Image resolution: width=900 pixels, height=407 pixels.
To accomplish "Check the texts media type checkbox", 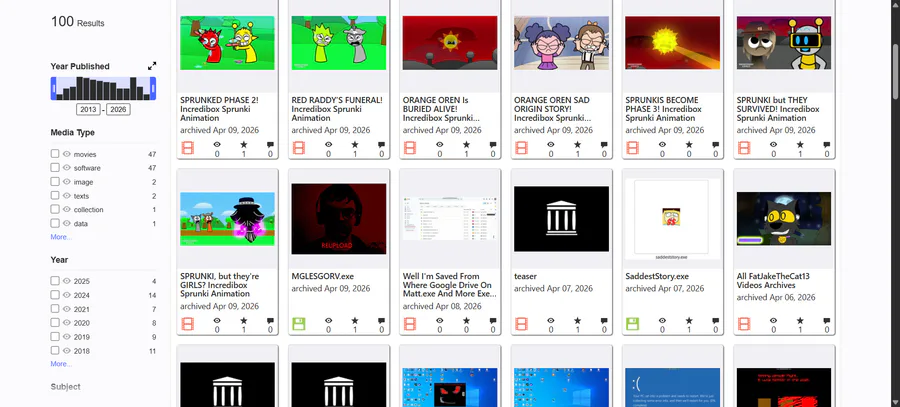I will point(55,196).
